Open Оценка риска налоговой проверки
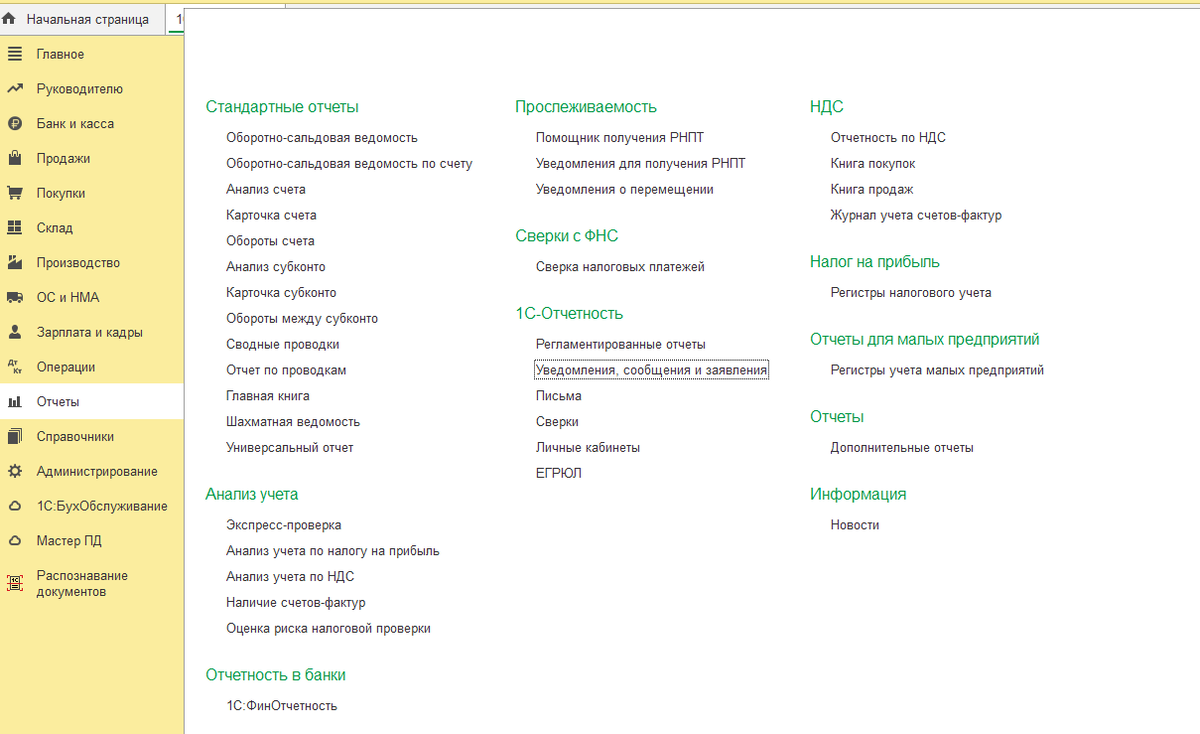Viewport: 1200px width, 734px height. [x=328, y=629]
